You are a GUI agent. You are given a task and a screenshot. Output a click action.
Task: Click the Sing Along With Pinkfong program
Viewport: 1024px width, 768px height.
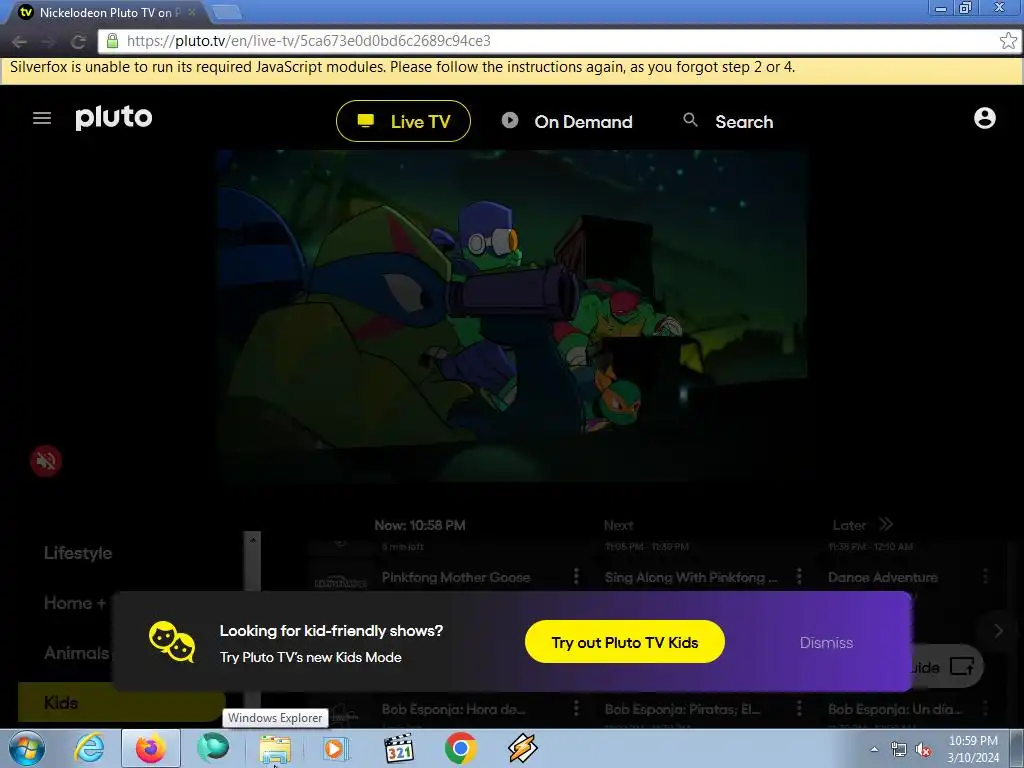point(691,577)
